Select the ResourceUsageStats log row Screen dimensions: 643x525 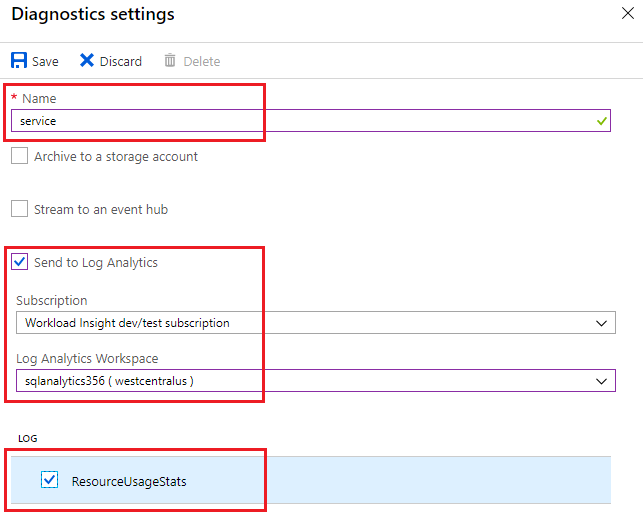coord(350,481)
